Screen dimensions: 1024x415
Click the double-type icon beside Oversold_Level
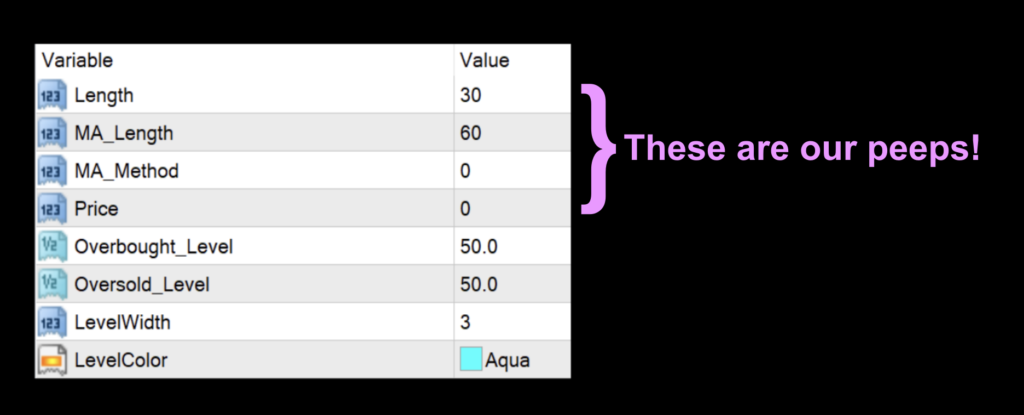(51, 285)
